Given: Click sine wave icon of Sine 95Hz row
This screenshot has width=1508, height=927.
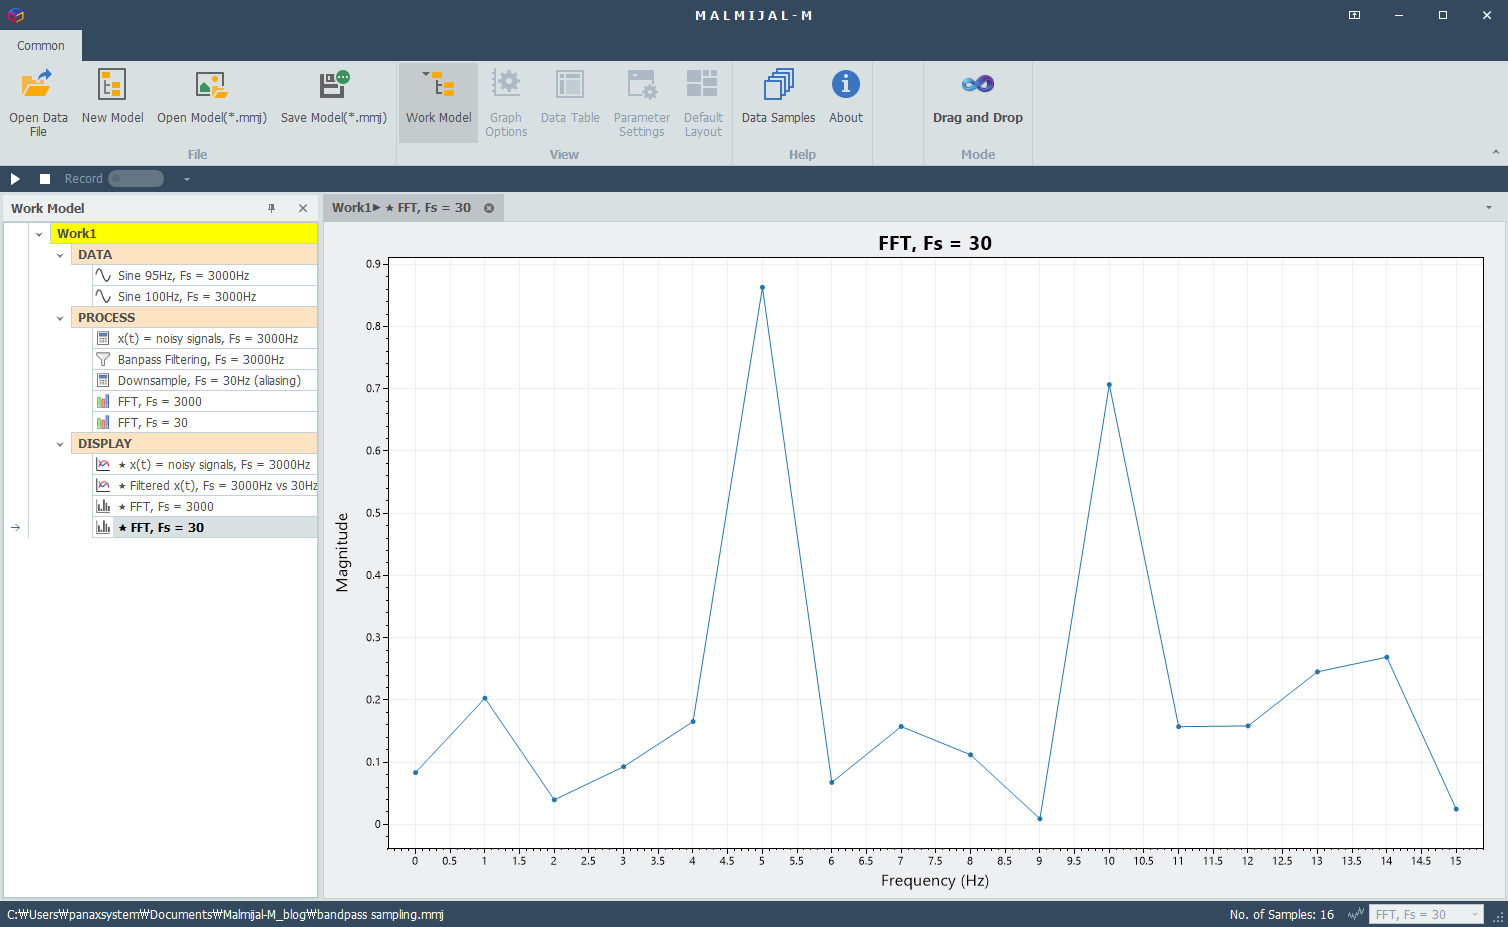Looking at the screenshot, I should point(103,275).
